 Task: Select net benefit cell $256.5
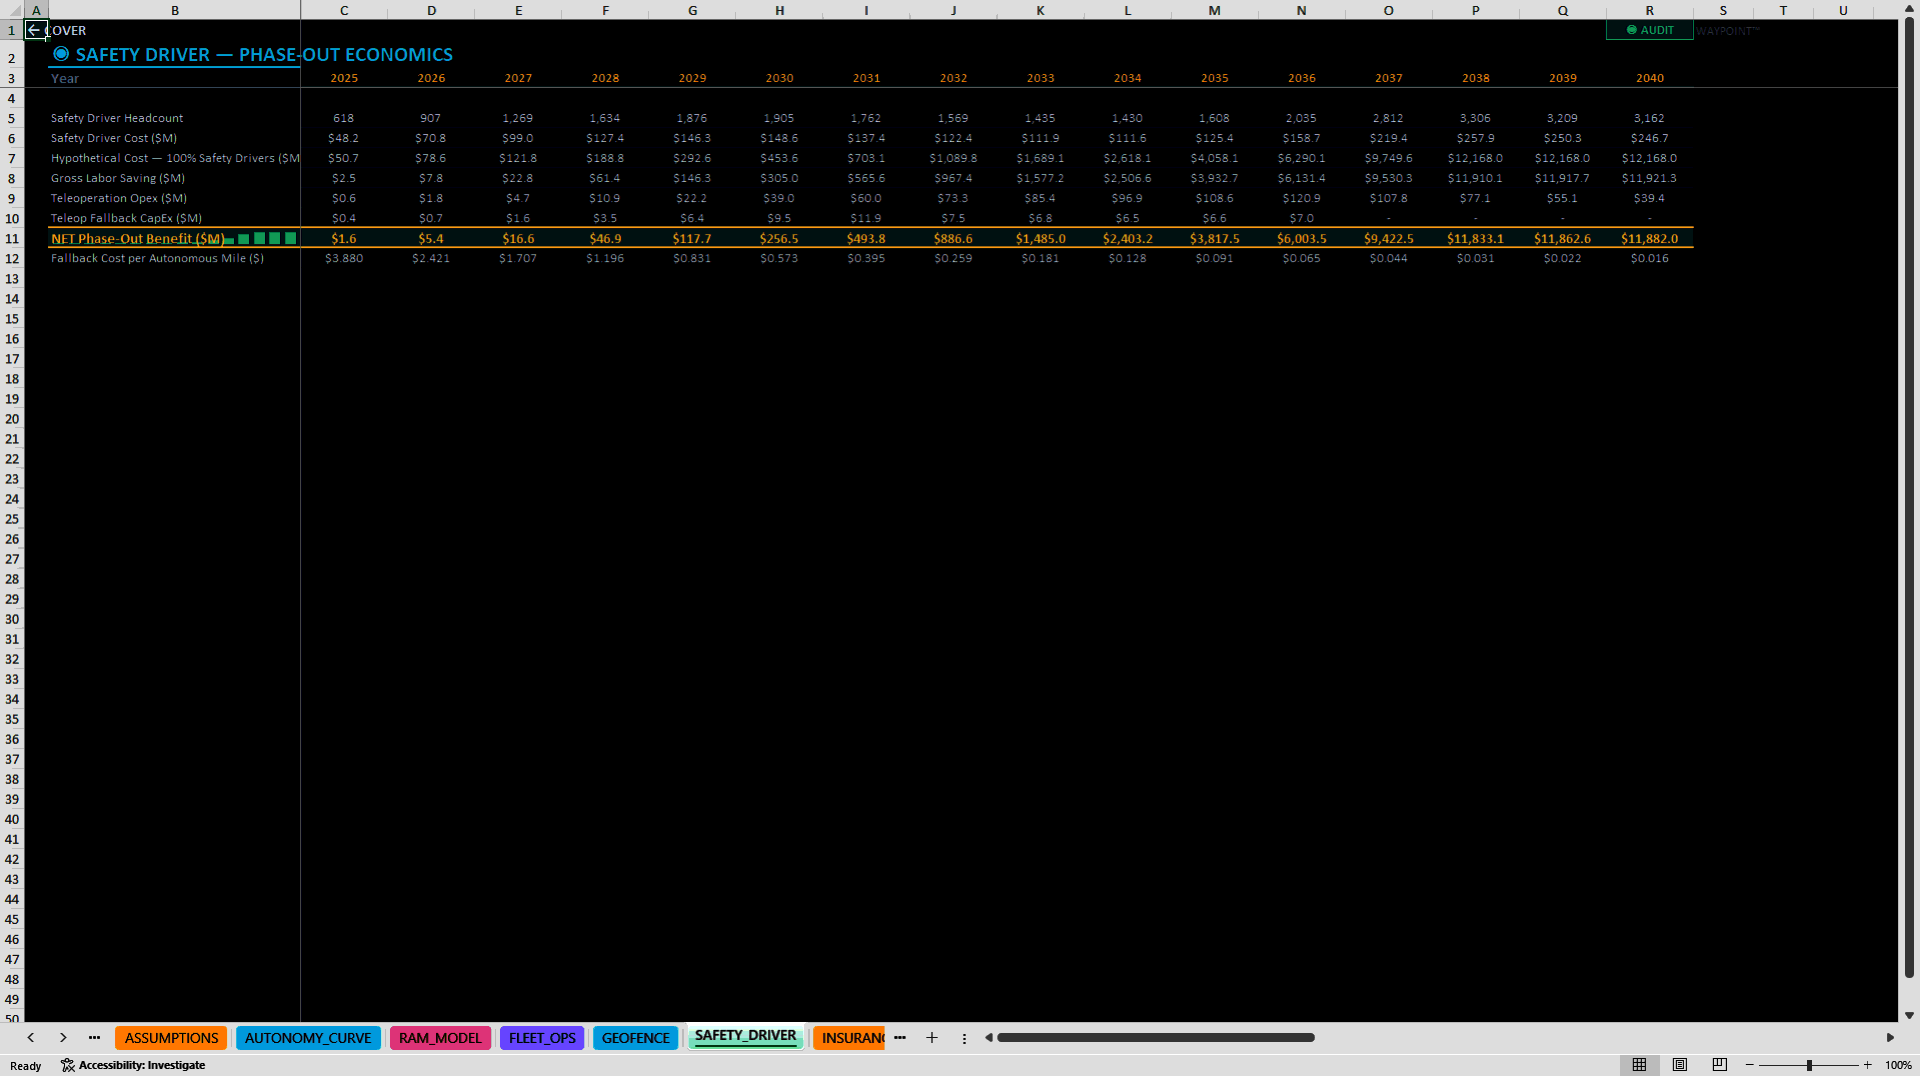click(x=779, y=239)
